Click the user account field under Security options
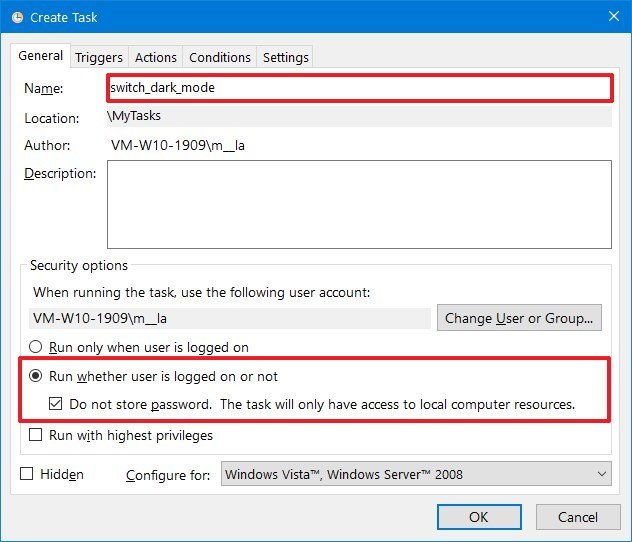 tap(230, 318)
